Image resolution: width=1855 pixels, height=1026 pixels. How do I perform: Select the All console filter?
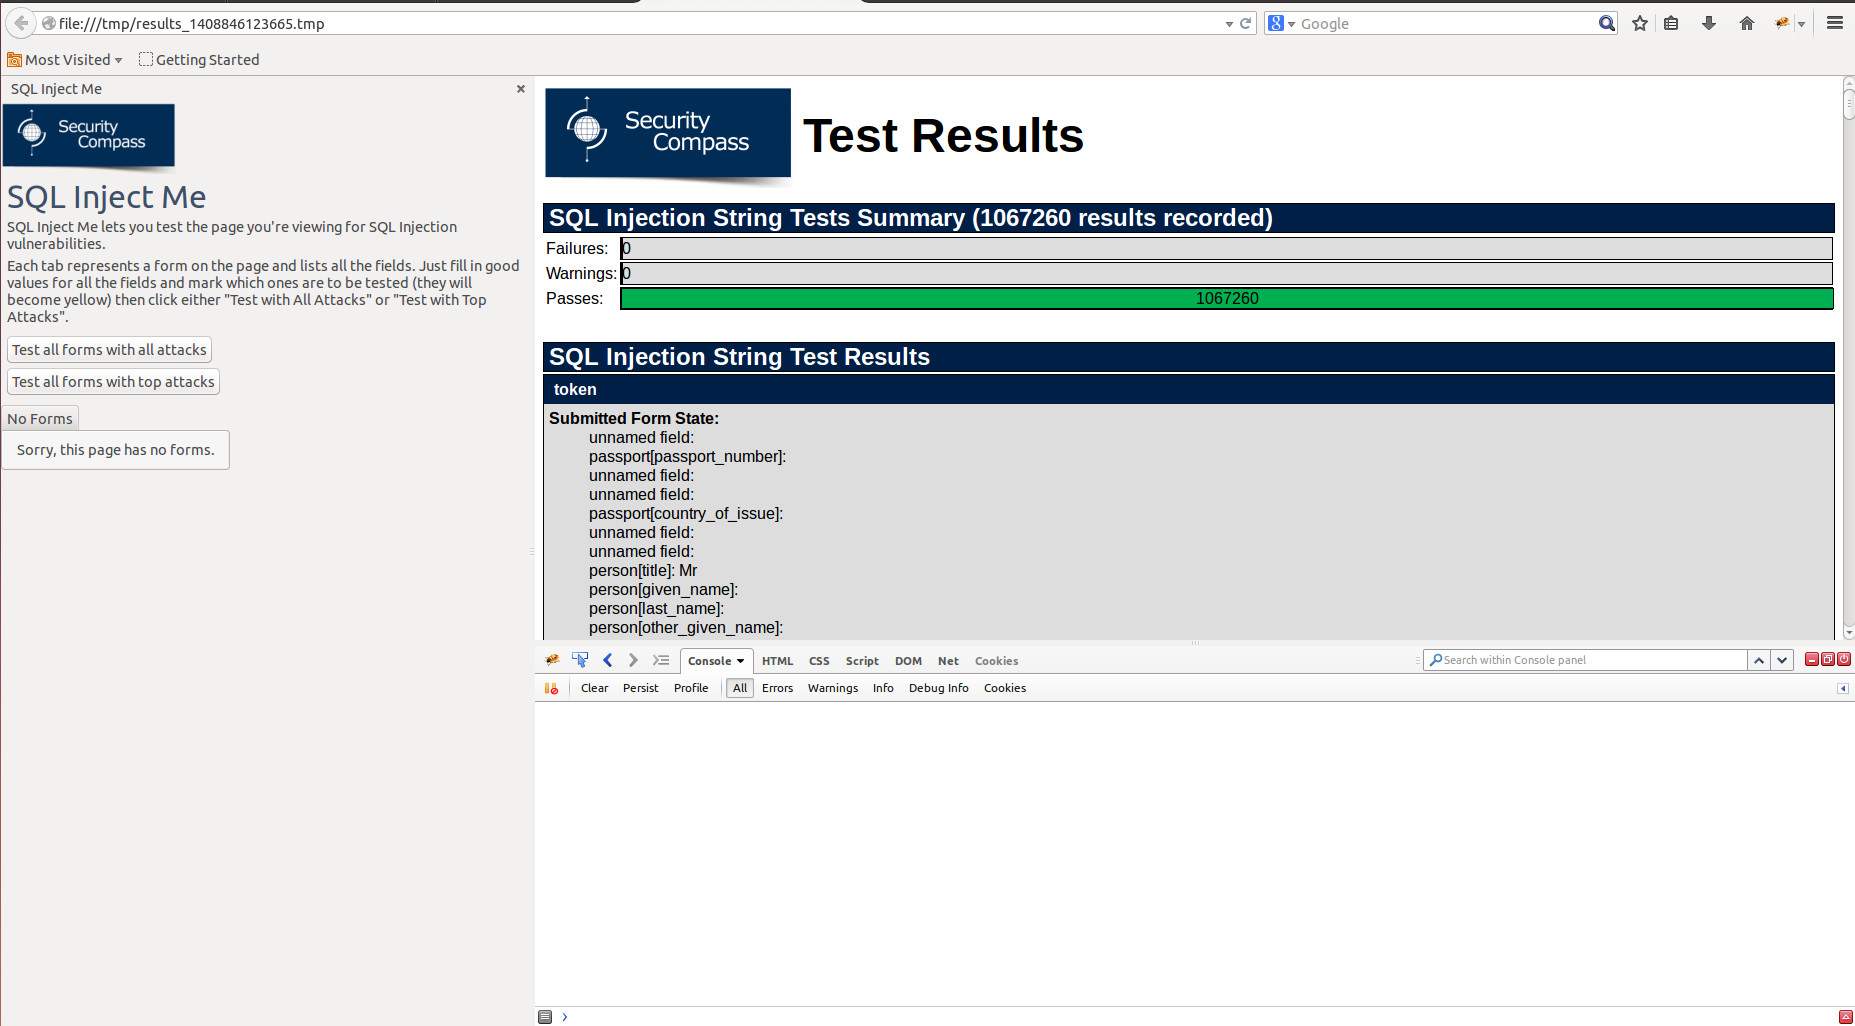[740, 688]
